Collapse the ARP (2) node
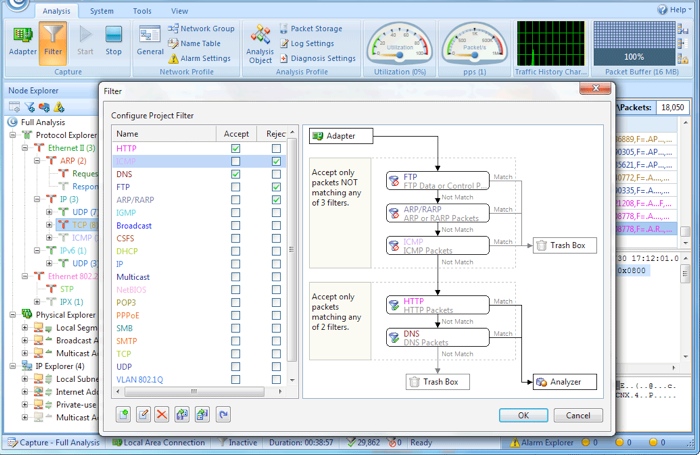Image resolution: width=700 pixels, height=455 pixels. (38, 161)
